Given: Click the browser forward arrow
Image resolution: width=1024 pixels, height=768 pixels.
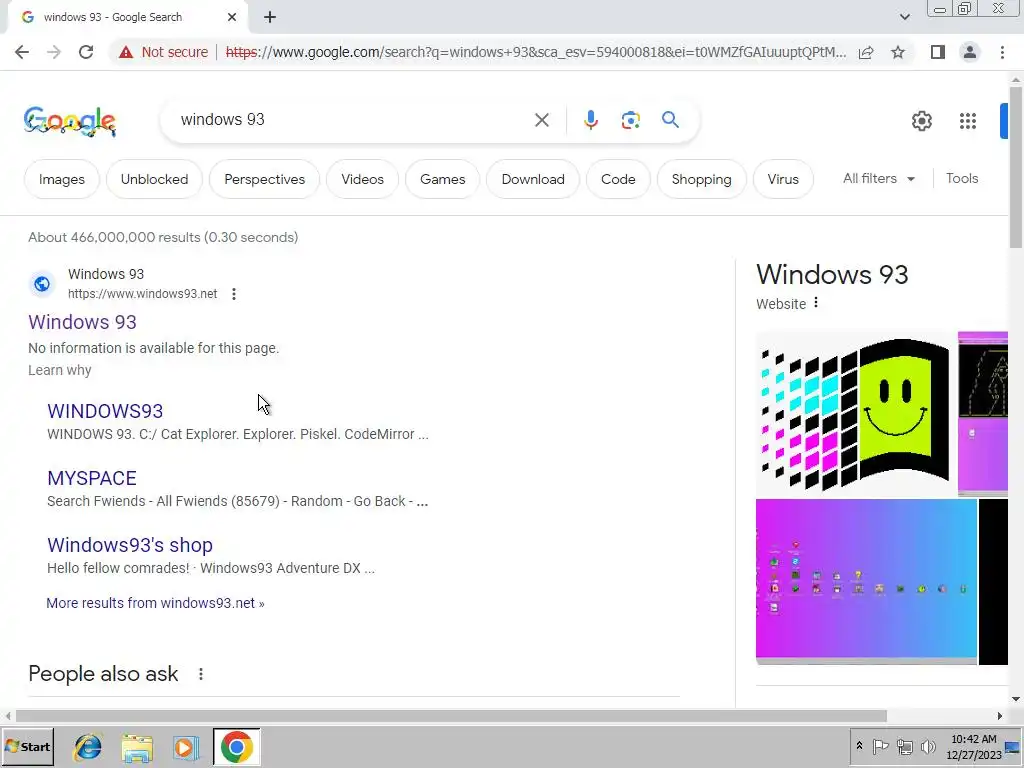Looking at the screenshot, I should coord(54,52).
